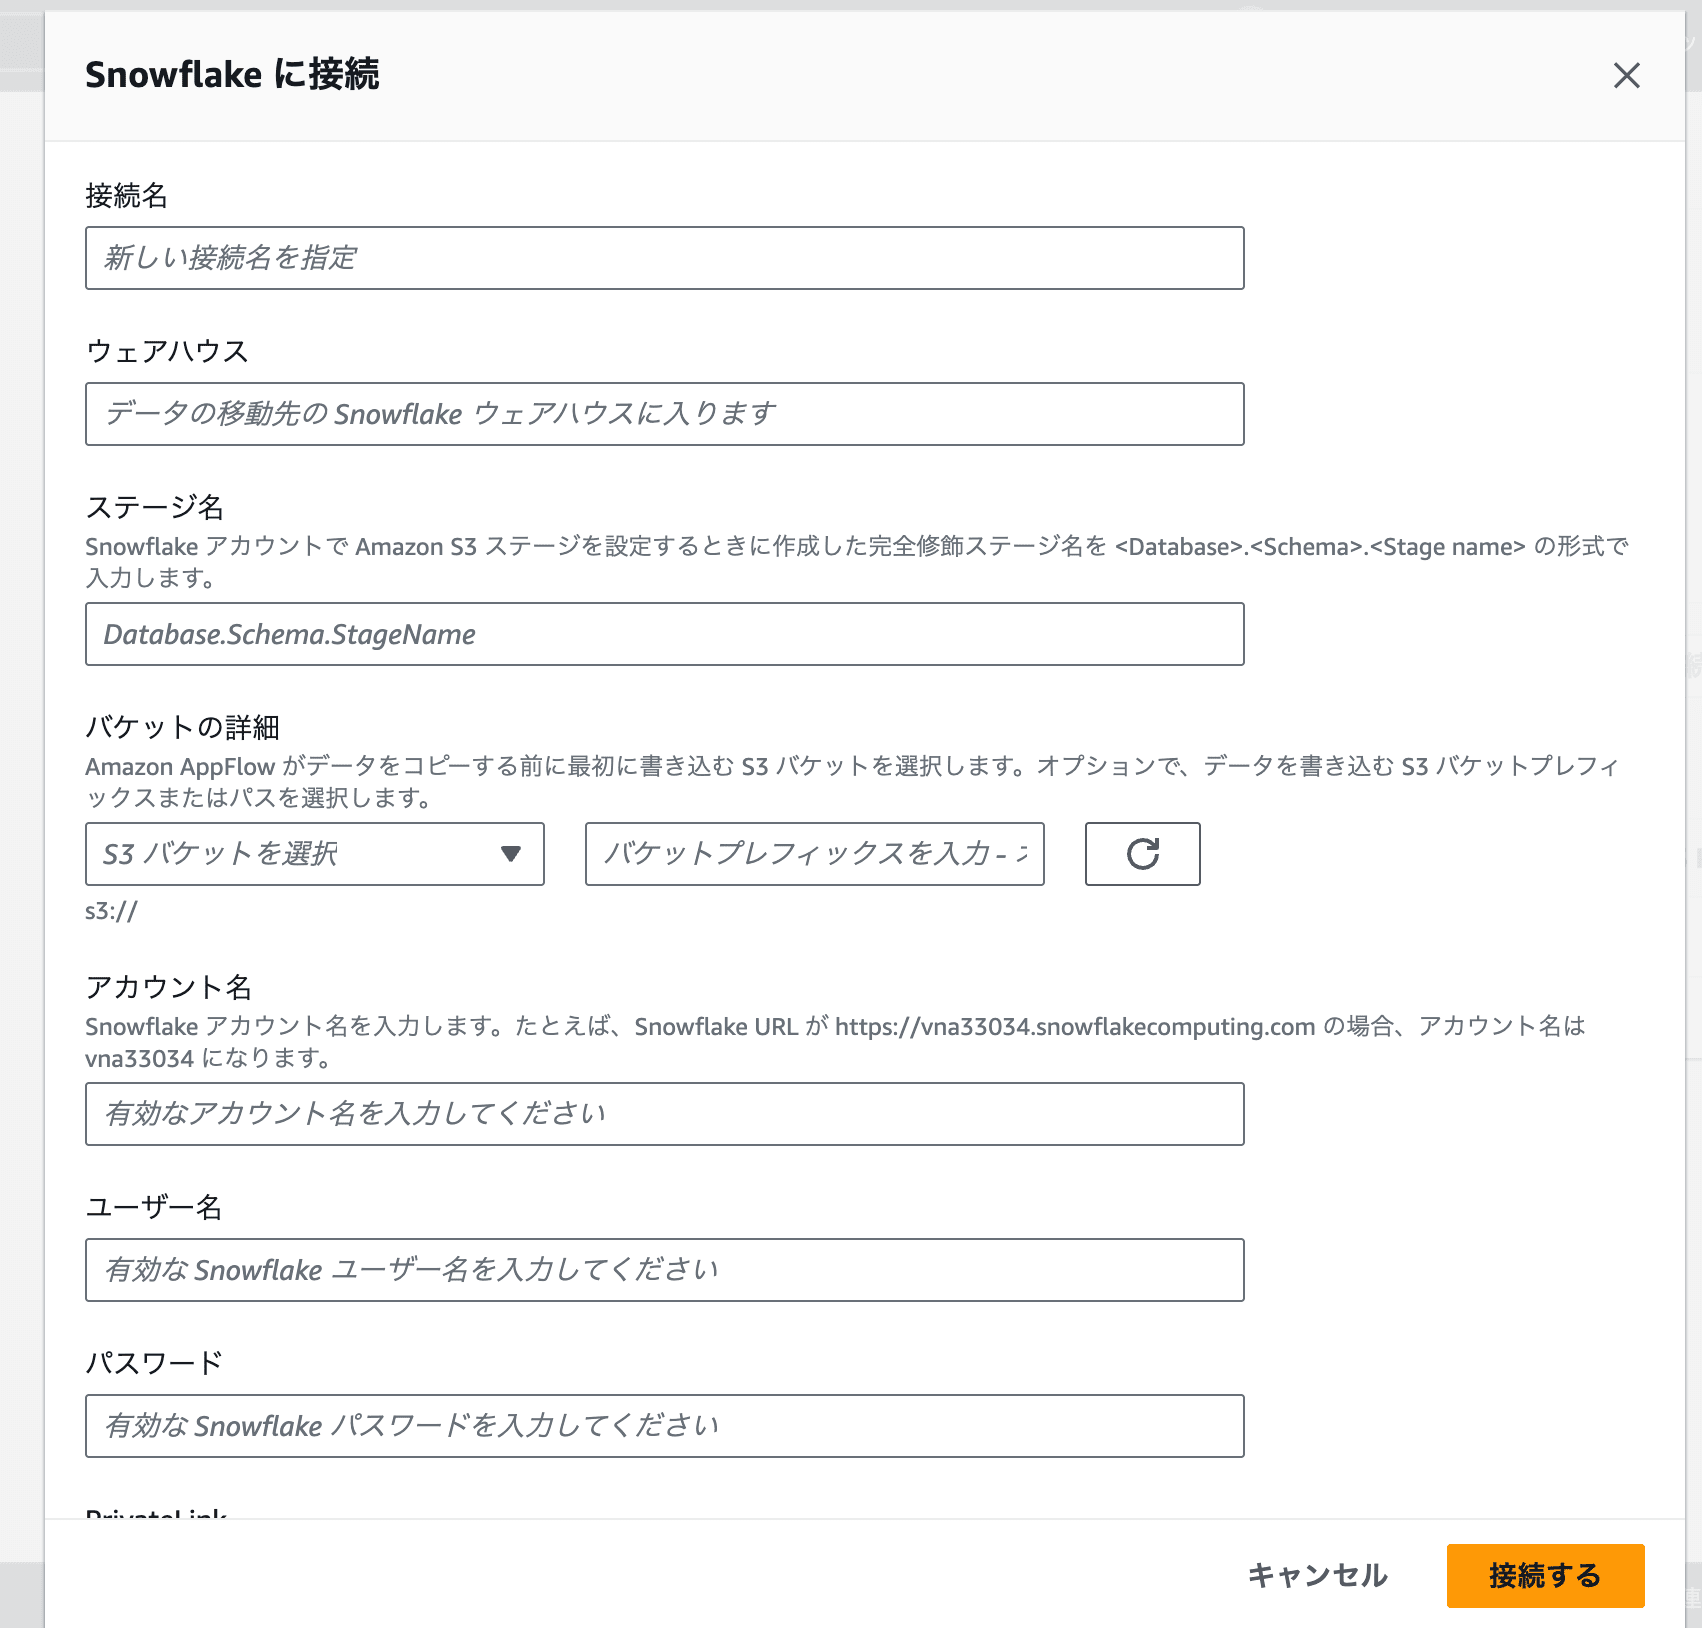This screenshot has height=1628, width=1702.
Task: Refresh the S3 bucket list
Action: pos(1143,854)
